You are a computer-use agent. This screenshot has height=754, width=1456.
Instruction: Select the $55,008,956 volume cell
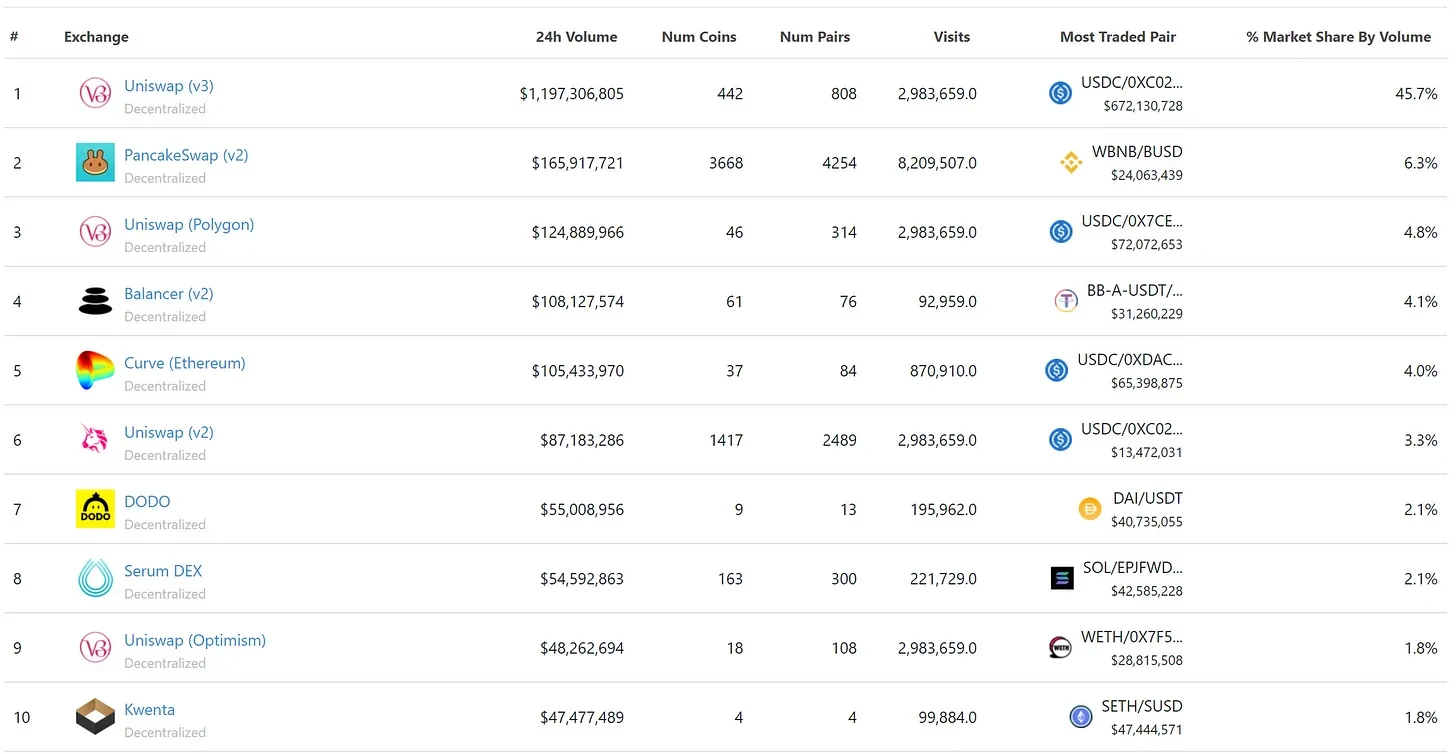click(x=582, y=509)
